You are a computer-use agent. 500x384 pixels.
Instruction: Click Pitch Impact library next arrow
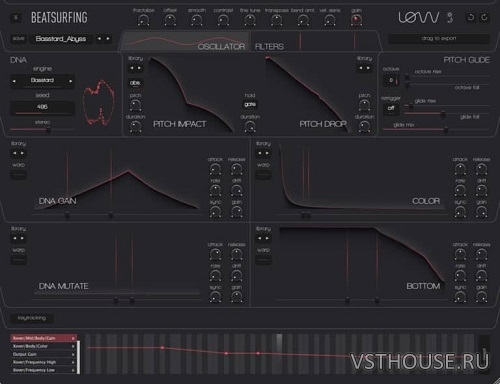click(139, 68)
